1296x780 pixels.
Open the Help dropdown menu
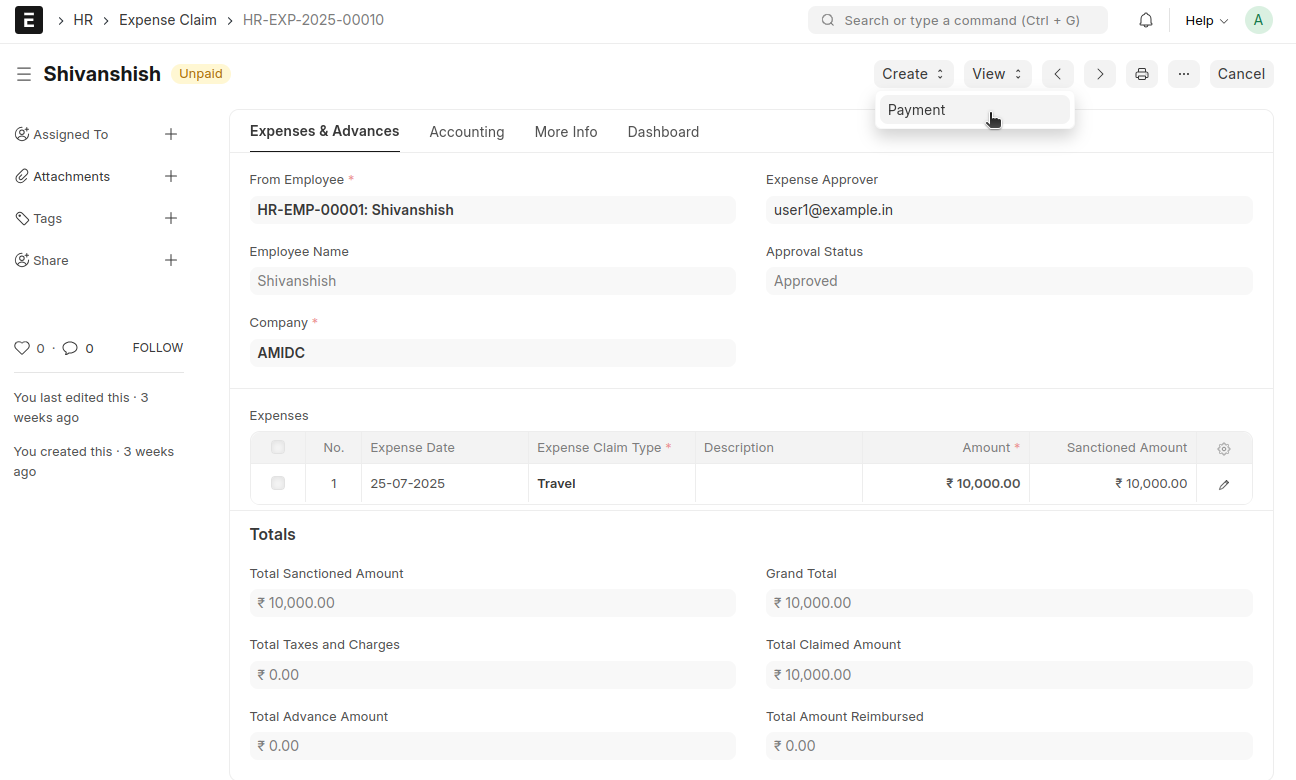click(1206, 20)
